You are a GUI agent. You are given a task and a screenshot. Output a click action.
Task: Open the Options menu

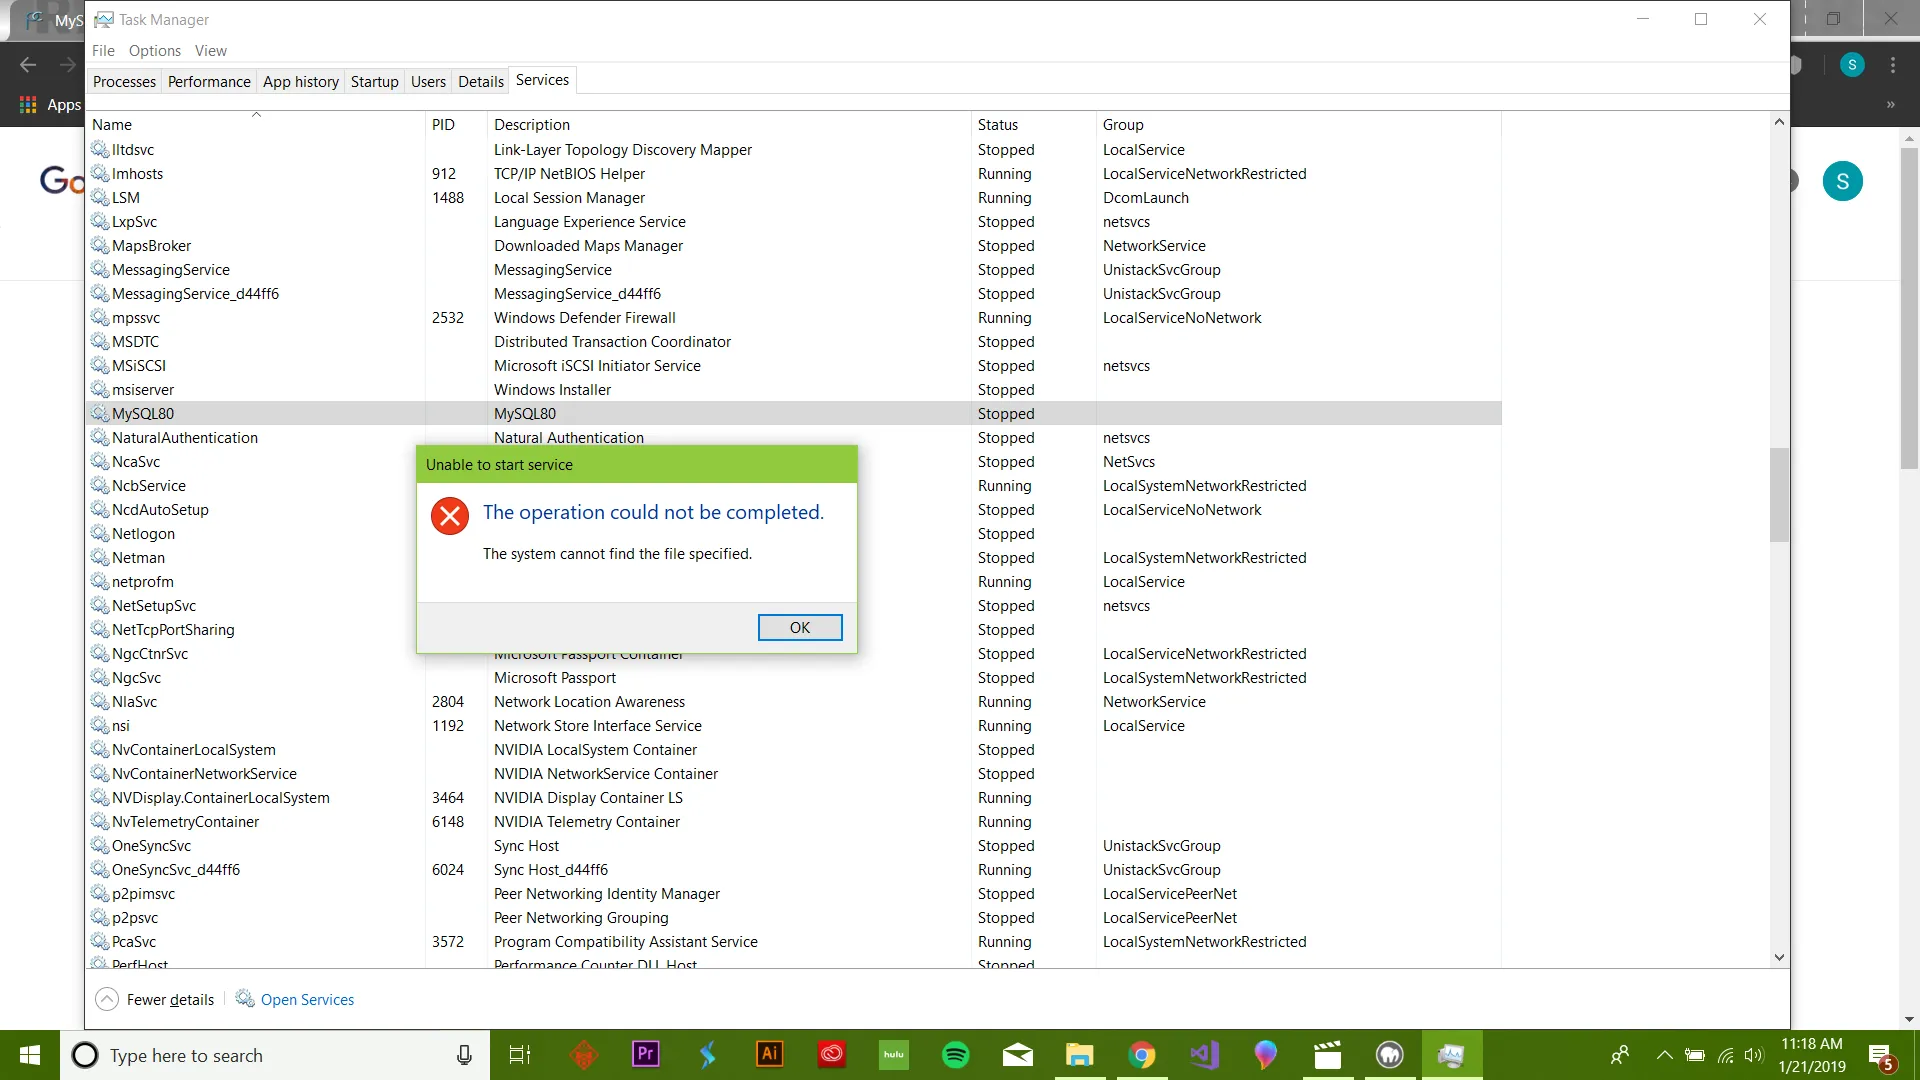pos(154,50)
